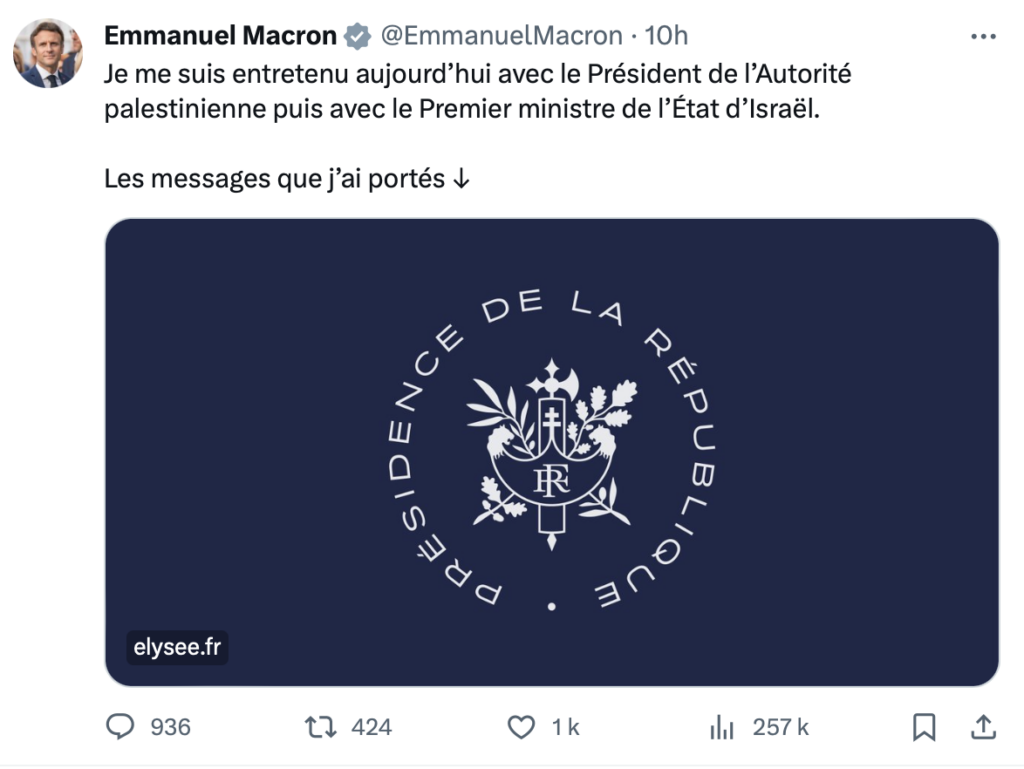
Task: Click the first sentence of the post text
Action: click(x=478, y=74)
